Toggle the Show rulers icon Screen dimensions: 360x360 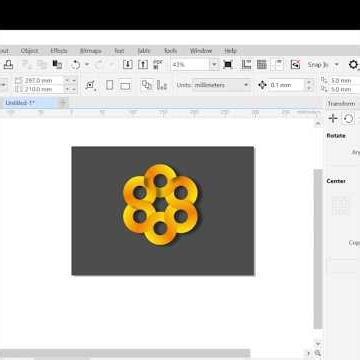click(246, 65)
